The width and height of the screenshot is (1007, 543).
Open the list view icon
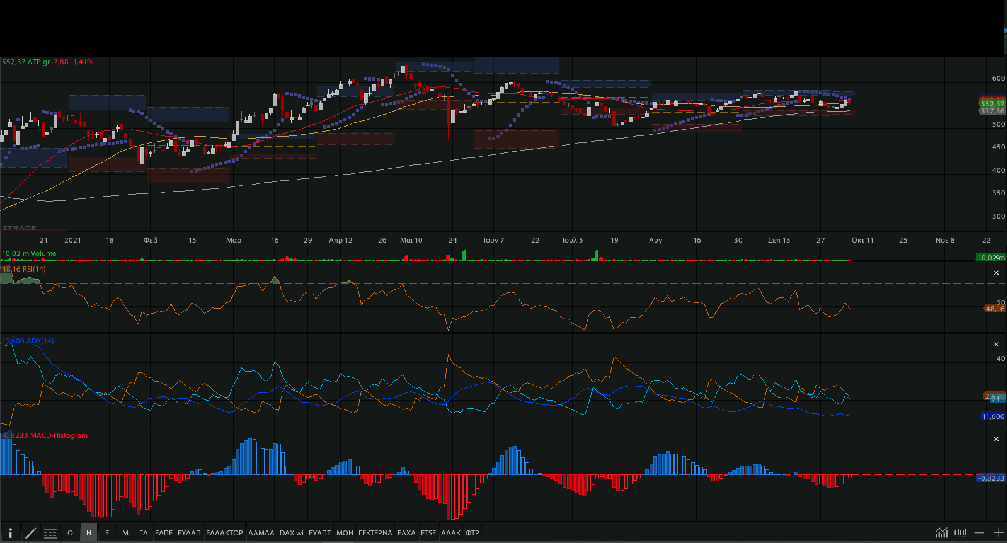50,533
